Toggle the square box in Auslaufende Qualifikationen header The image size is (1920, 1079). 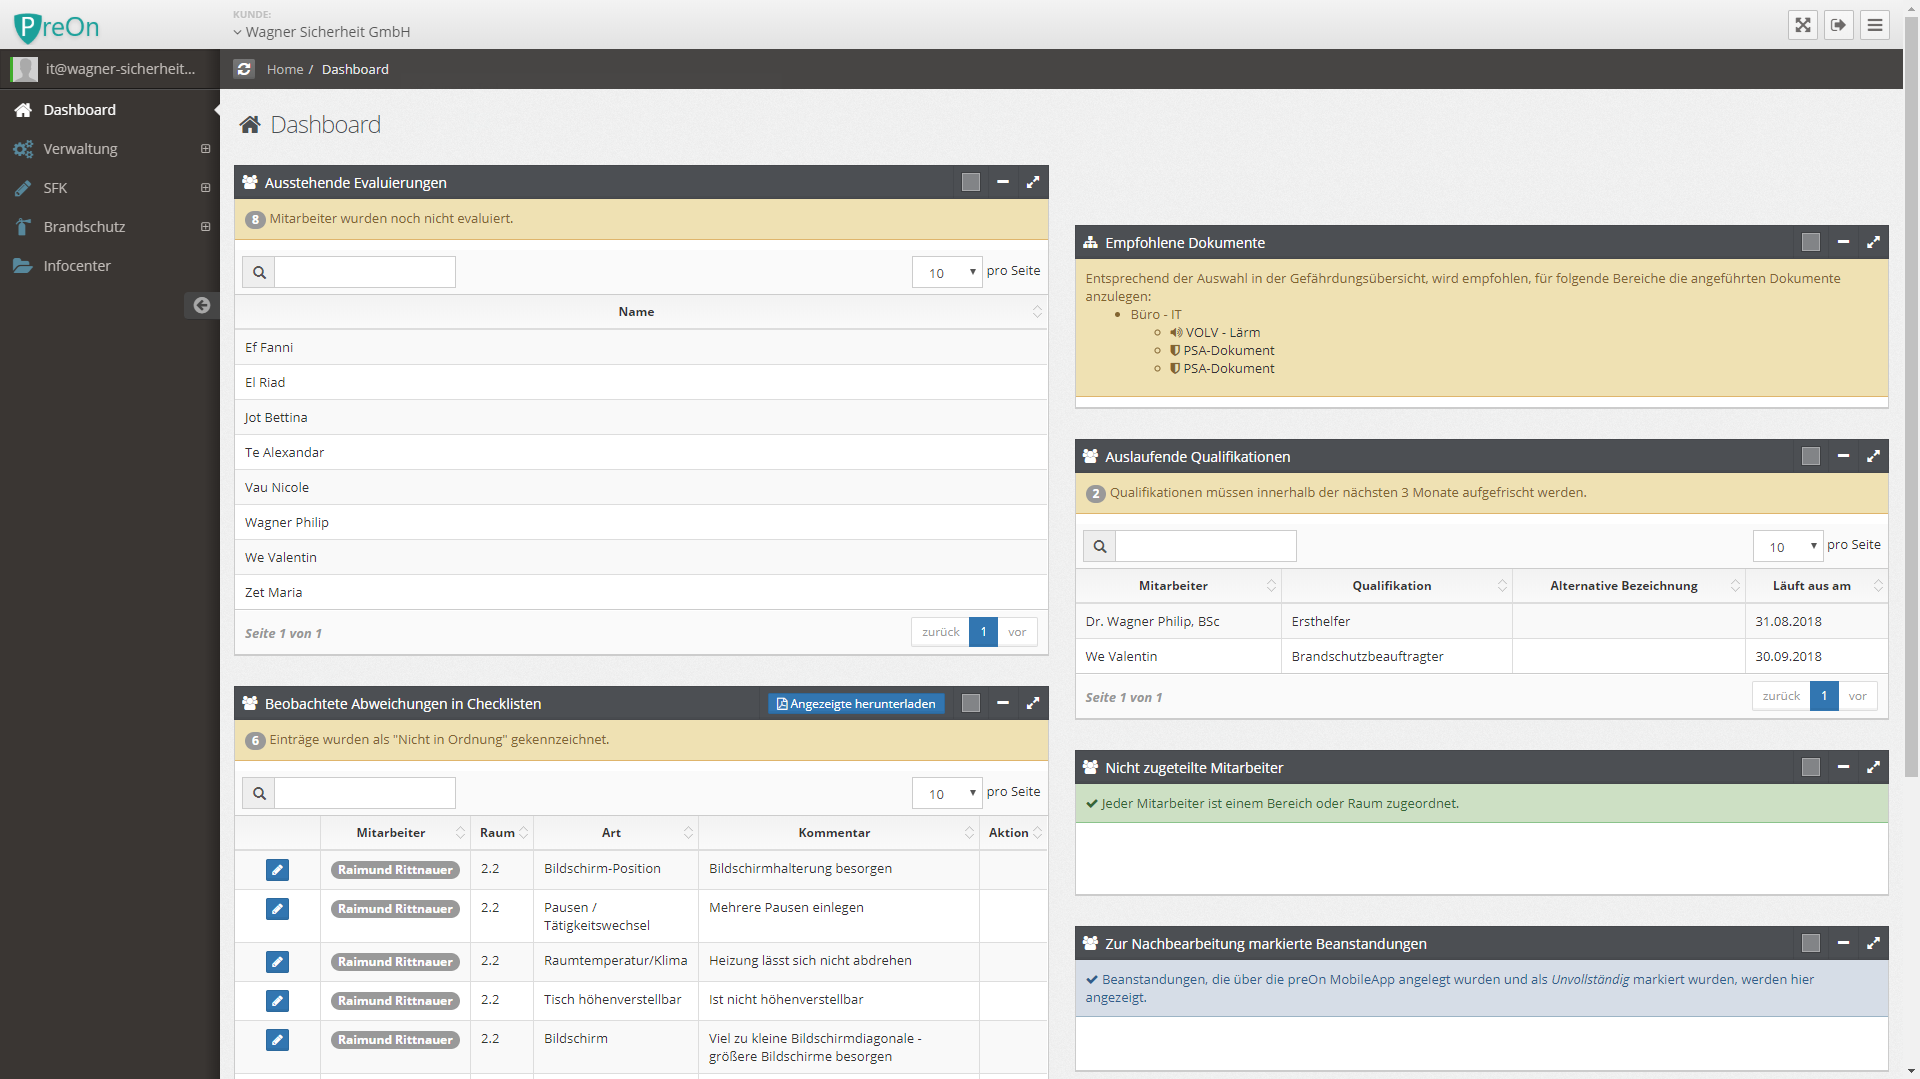point(1810,456)
